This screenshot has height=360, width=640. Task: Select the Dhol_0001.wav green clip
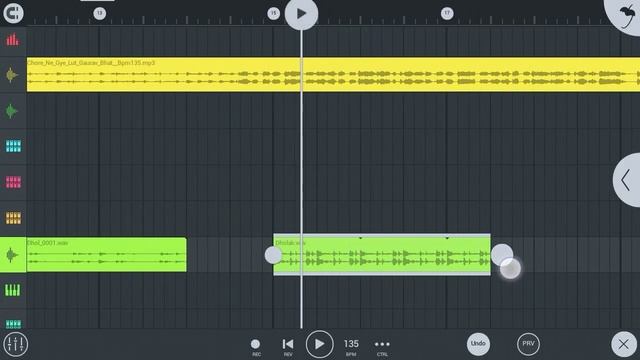tap(107, 255)
